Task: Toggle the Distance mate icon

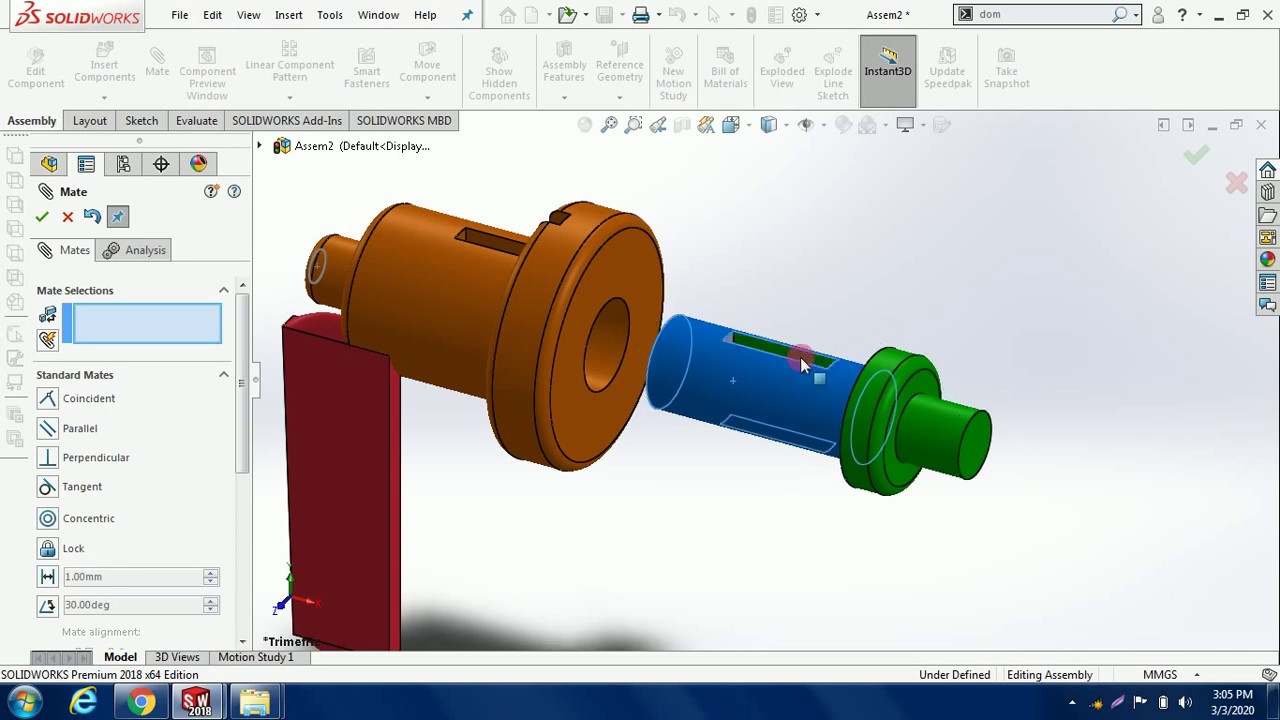Action: [47, 576]
